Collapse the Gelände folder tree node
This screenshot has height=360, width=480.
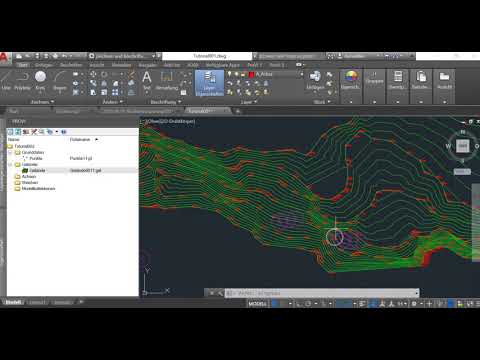pos(10,164)
